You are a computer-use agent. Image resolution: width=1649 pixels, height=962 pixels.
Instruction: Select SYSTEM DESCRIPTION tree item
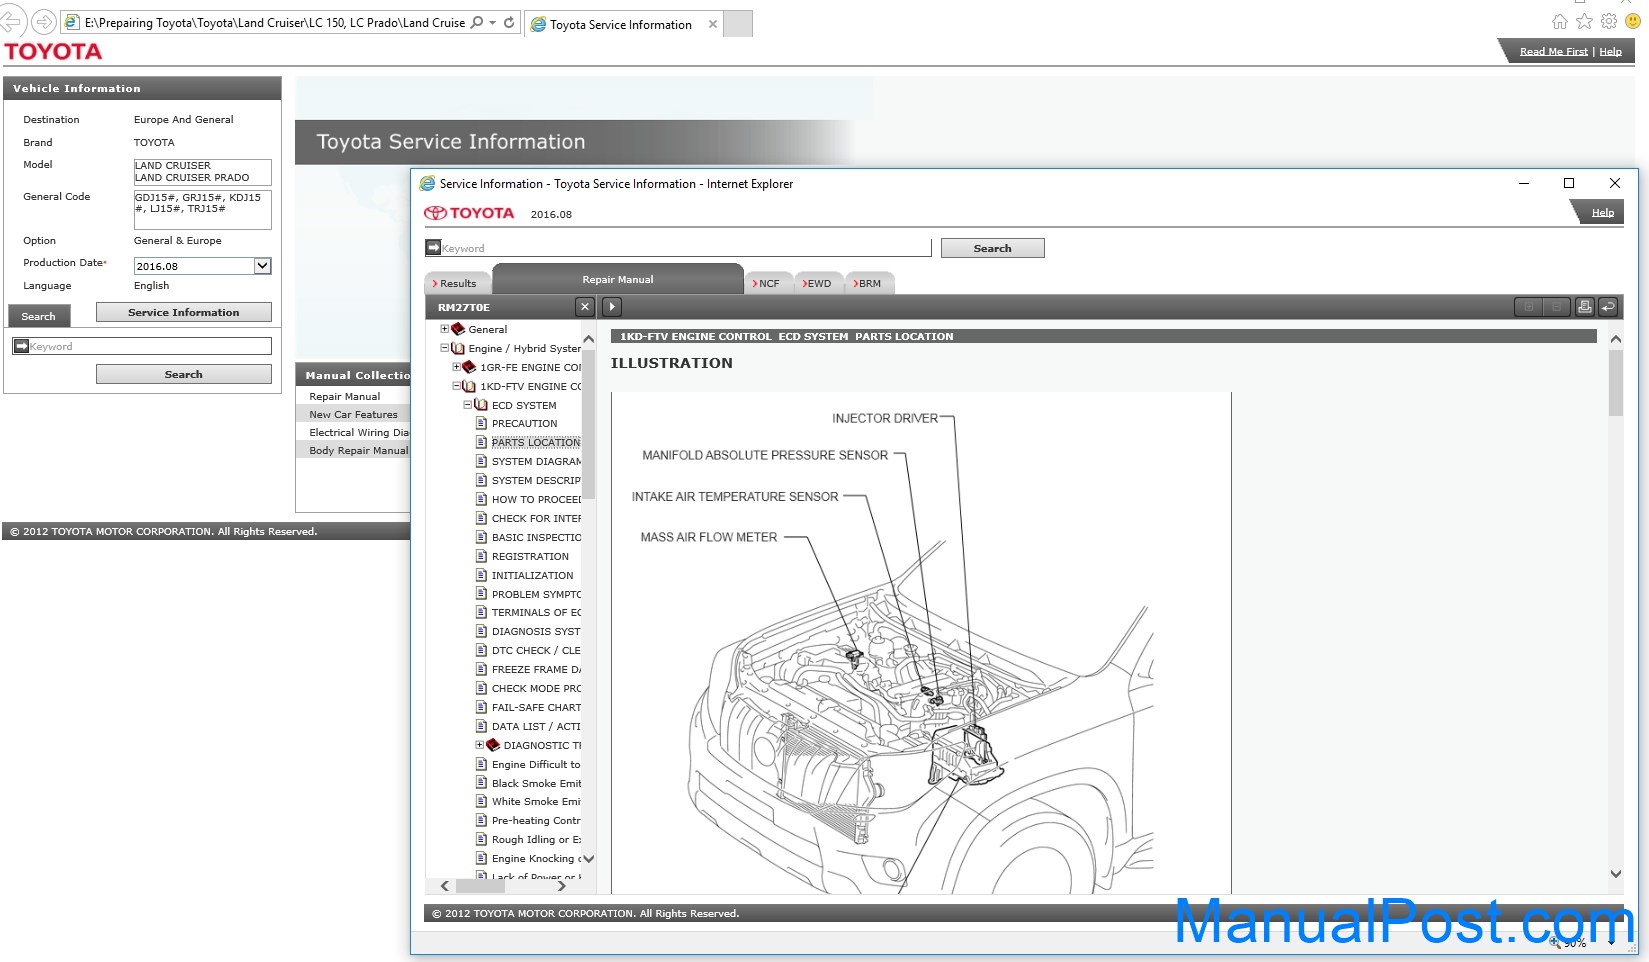coord(536,480)
